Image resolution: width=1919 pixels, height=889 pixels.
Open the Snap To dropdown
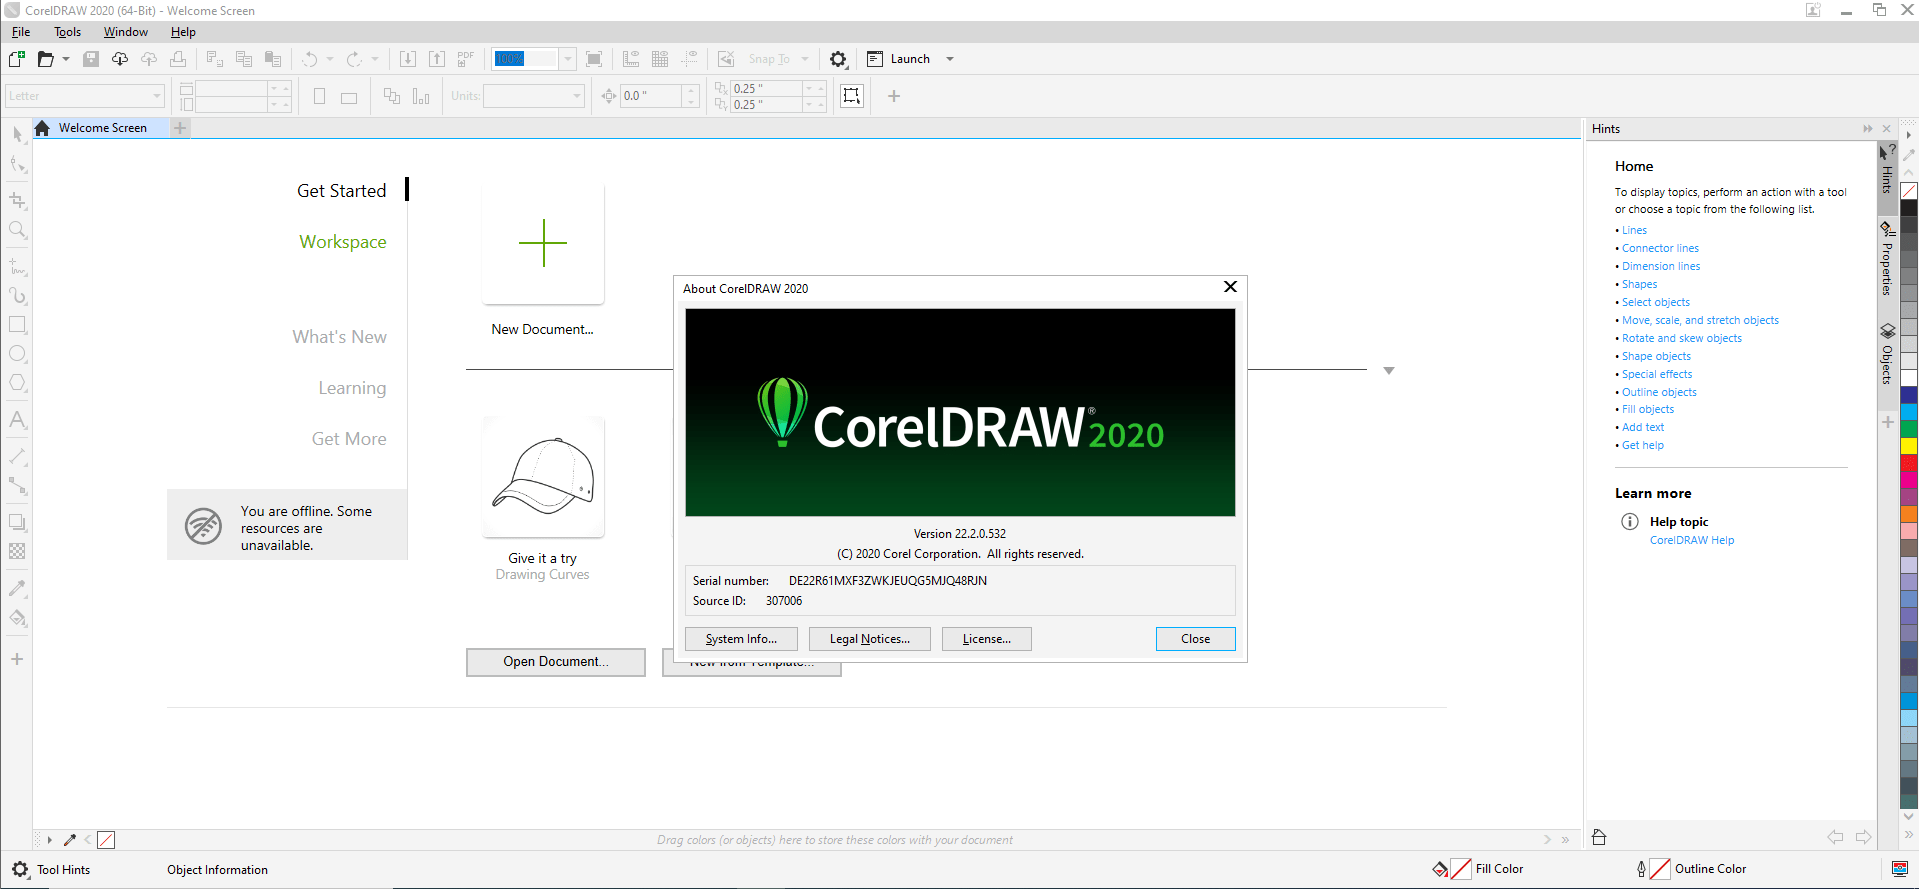pos(805,59)
